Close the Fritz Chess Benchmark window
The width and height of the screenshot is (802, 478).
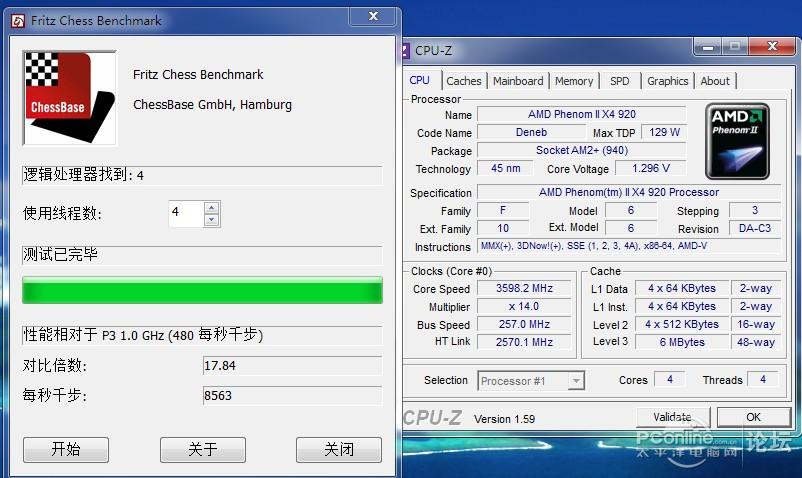(x=373, y=16)
